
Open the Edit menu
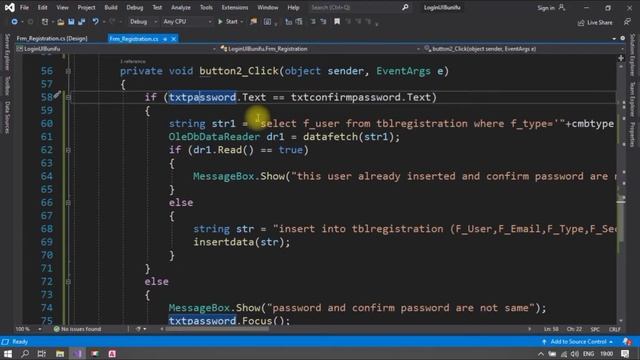tap(42, 7)
